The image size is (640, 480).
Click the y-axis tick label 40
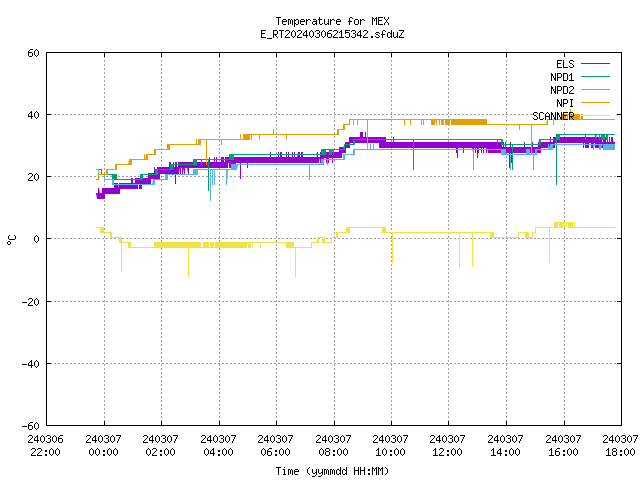point(33,115)
